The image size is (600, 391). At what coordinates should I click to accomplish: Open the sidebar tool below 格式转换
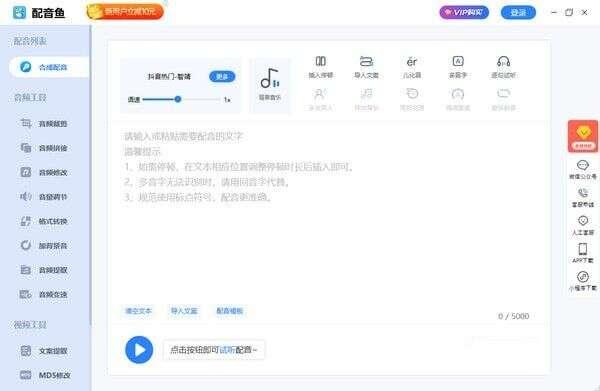pyautogui.click(x=44, y=245)
